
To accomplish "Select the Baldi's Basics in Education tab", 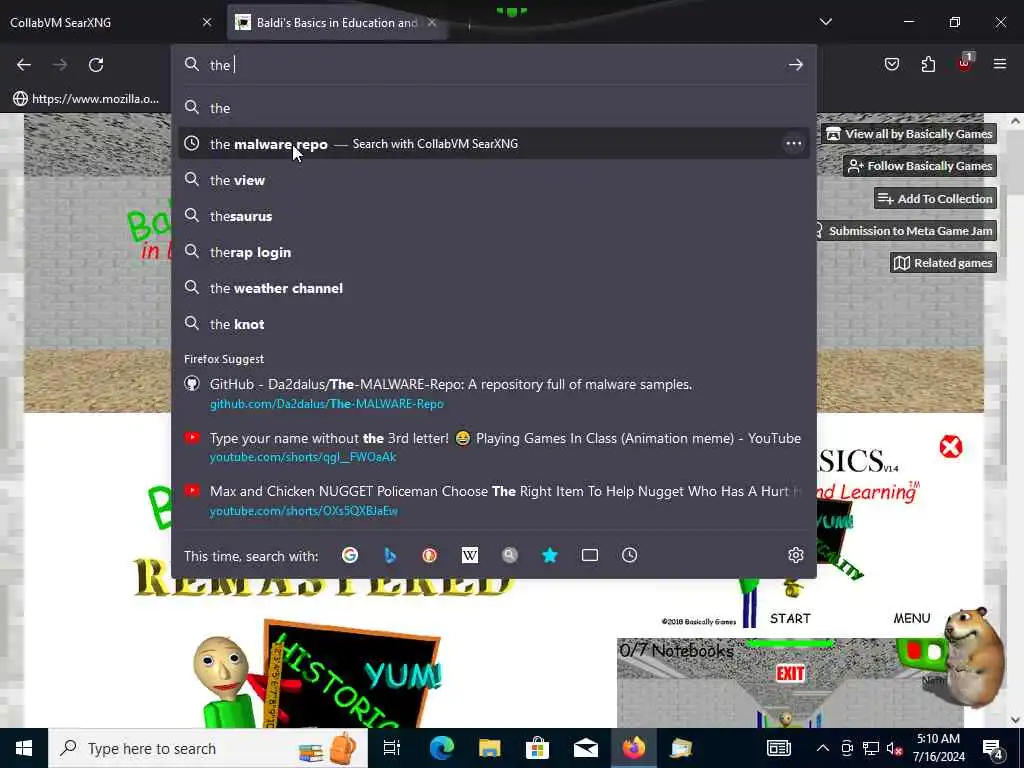I will [x=336, y=22].
